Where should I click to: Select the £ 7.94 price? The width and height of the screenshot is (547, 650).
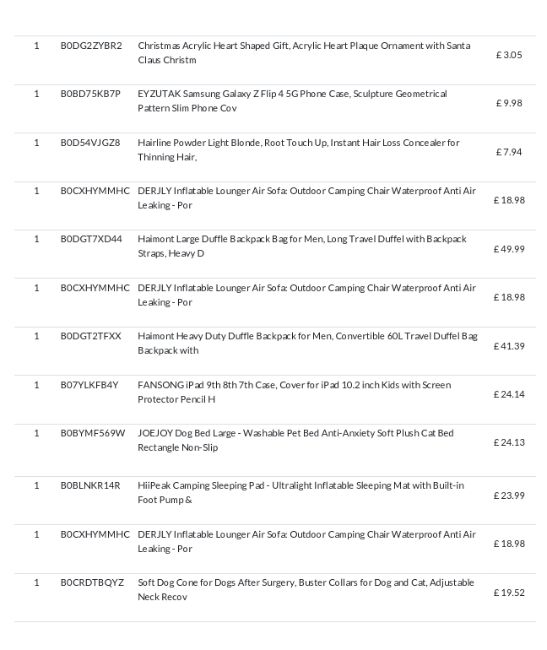[509, 152]
